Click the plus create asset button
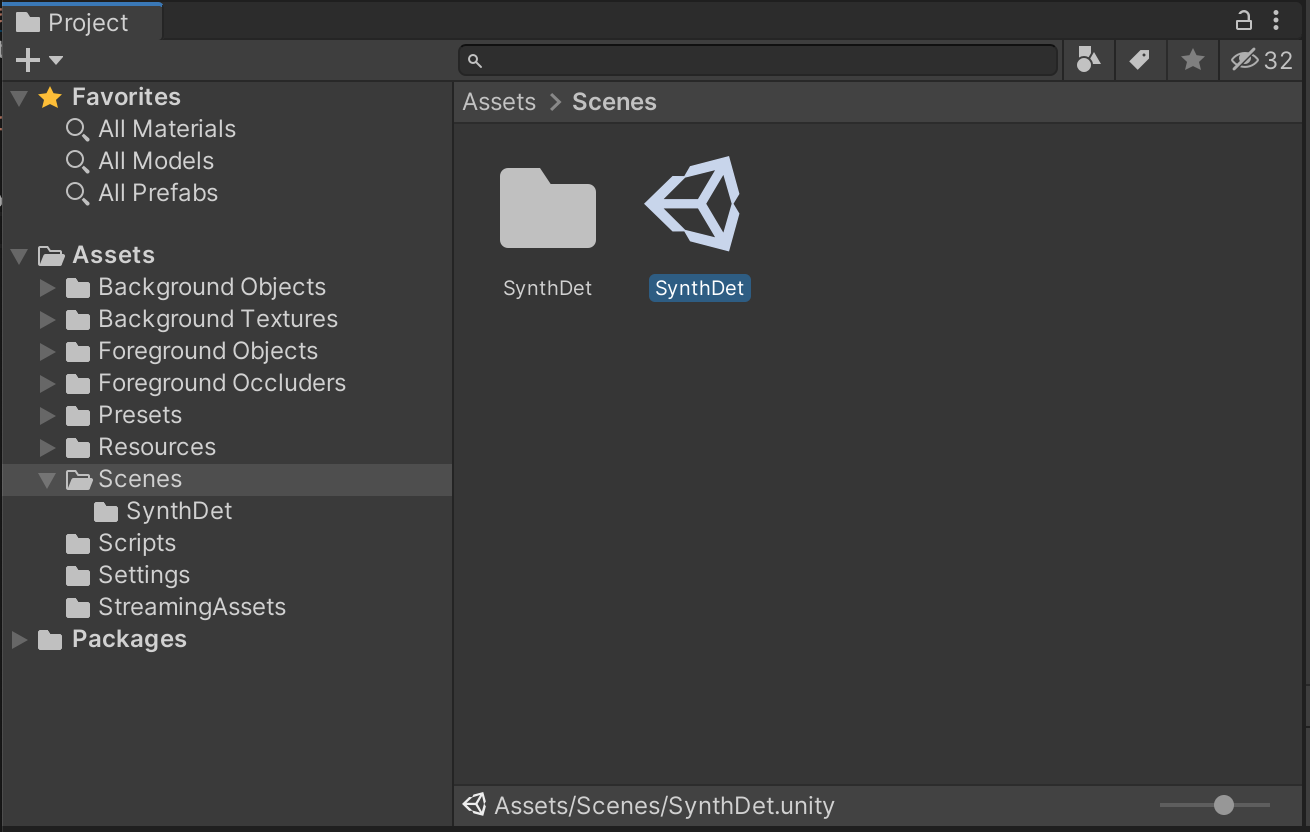Viewport: 1310px width, 832px height. 28,61
